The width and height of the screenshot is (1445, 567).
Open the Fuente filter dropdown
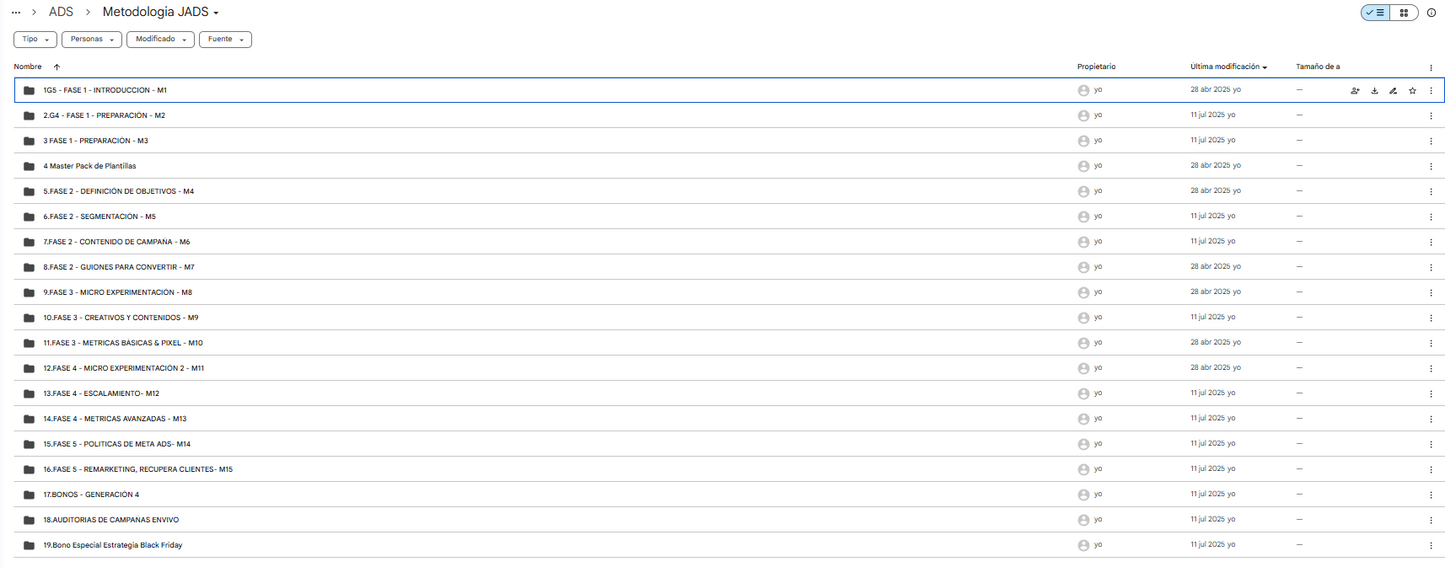click(225, 39)
